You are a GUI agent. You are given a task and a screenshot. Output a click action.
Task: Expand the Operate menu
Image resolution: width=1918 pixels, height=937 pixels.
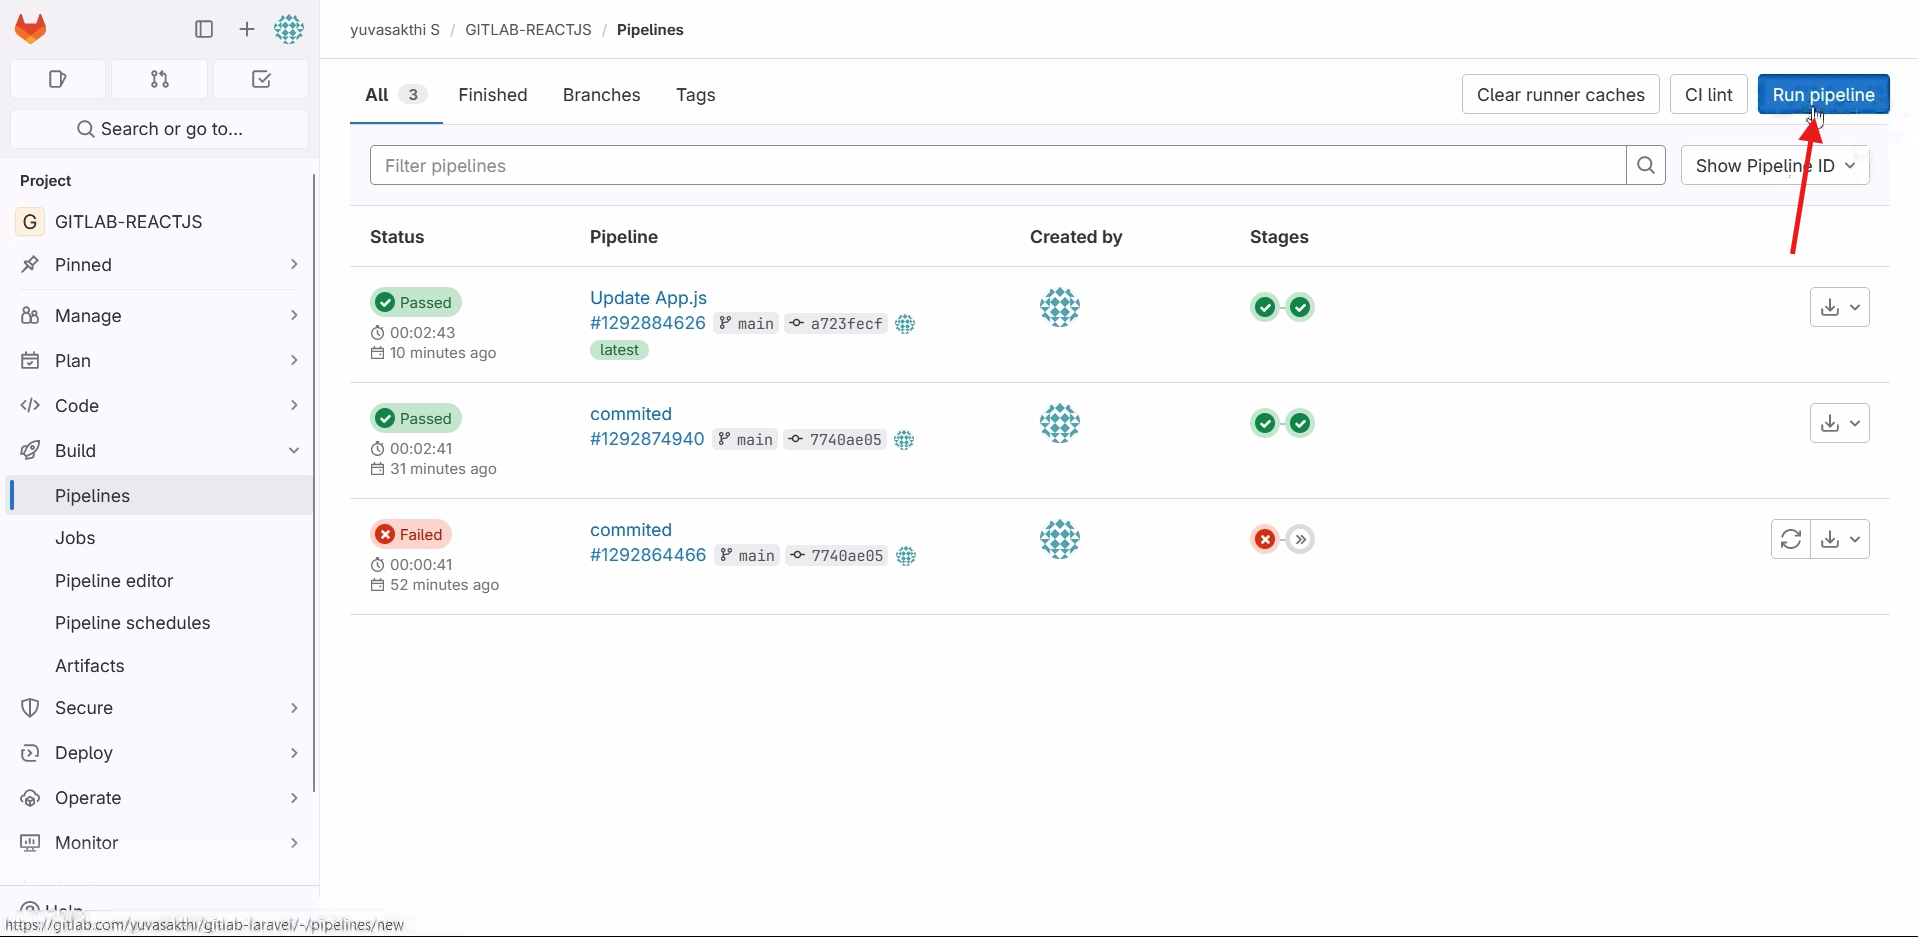tap(160, 798)
